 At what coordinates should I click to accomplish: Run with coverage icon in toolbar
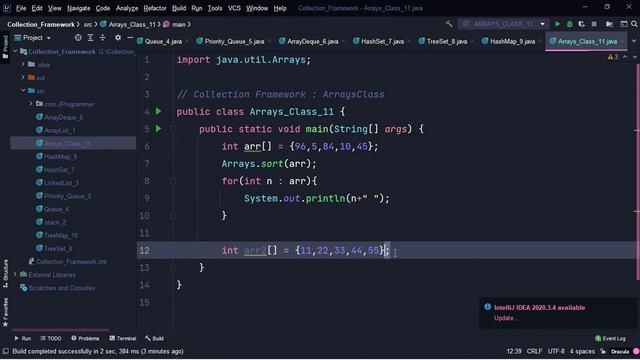(582, 24)
